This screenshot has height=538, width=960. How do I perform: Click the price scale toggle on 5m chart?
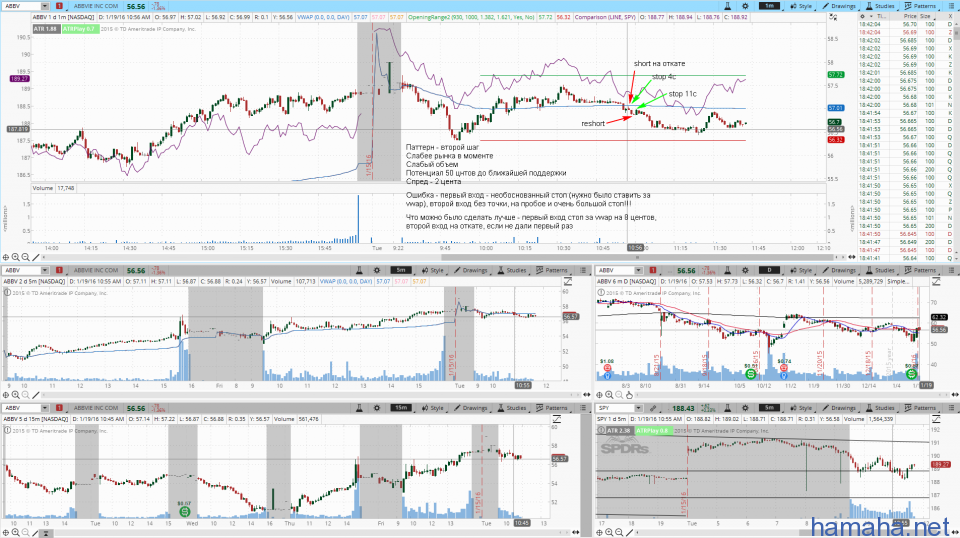click(568, 282)
